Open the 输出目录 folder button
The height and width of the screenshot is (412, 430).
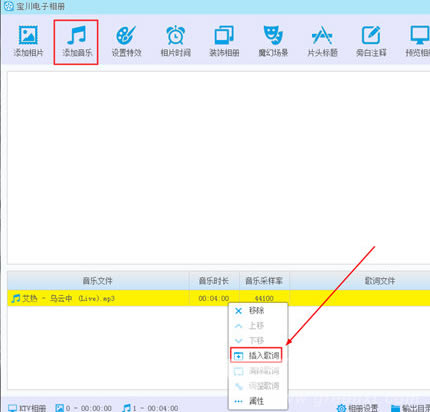[x=411, y=408]
